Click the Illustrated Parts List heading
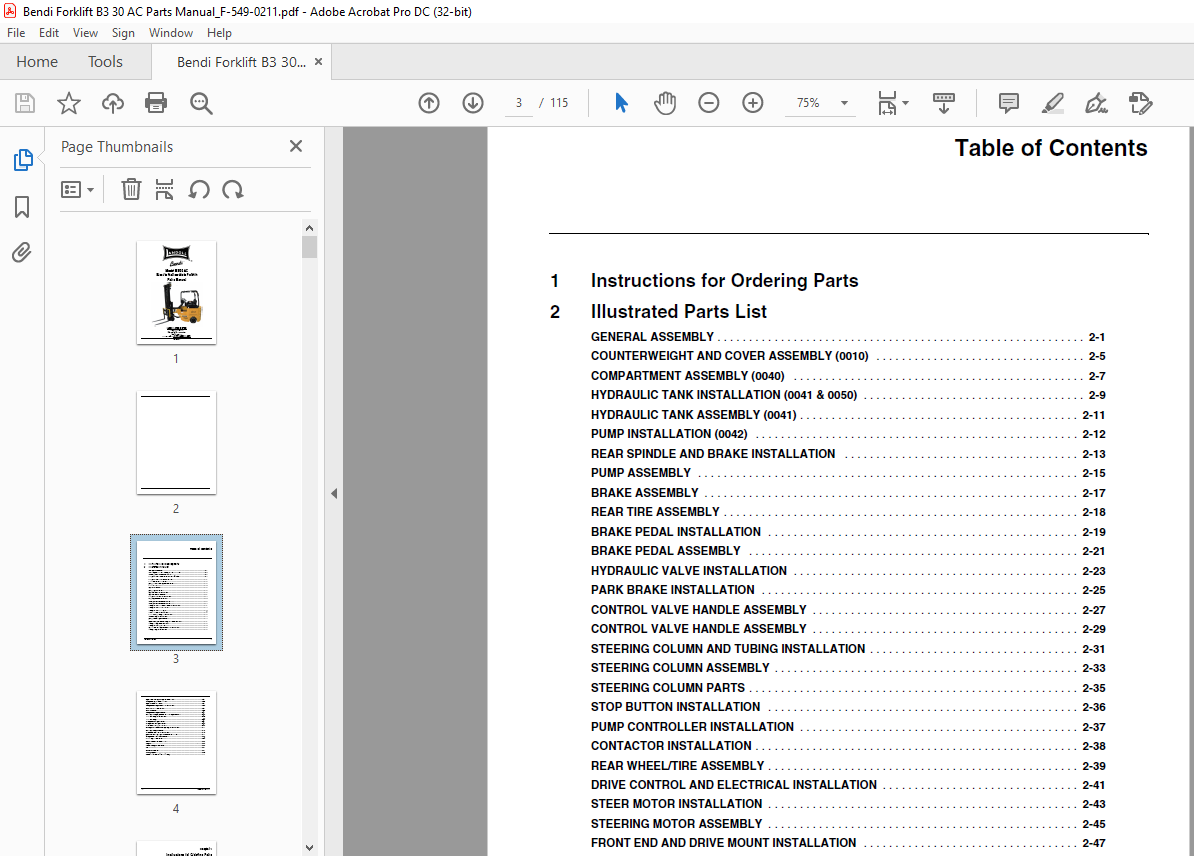This screenshot has height=856, width=1194. (678, 311)
